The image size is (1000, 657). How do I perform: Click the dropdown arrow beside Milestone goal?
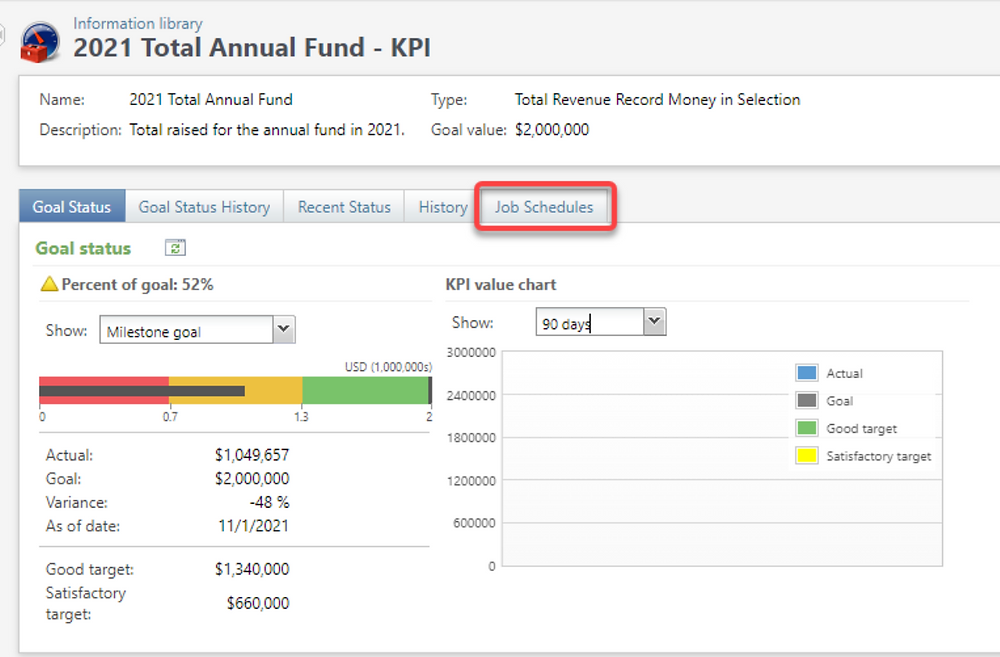pyautogui.click(x=283, y=329)
